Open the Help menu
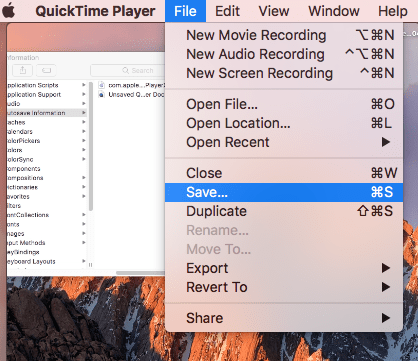 393,11
